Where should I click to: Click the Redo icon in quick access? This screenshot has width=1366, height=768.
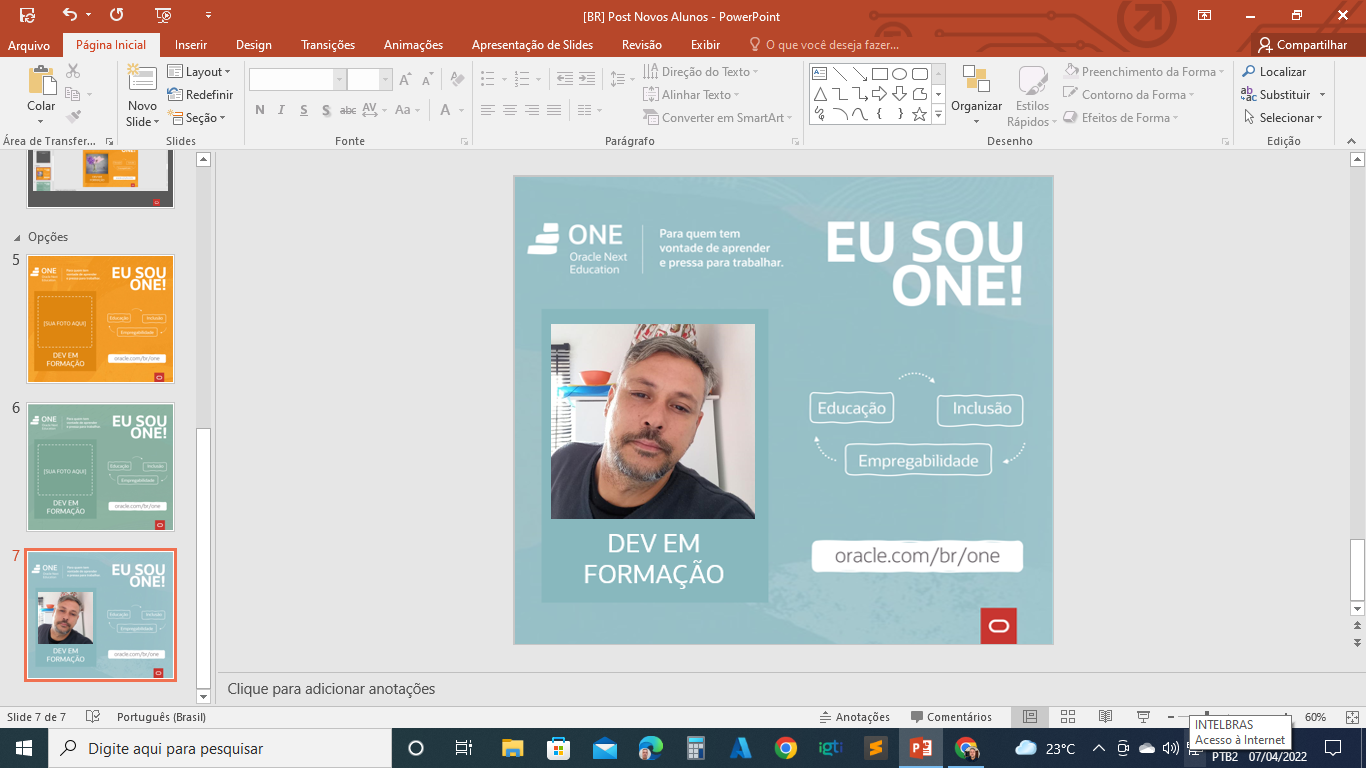116,15
